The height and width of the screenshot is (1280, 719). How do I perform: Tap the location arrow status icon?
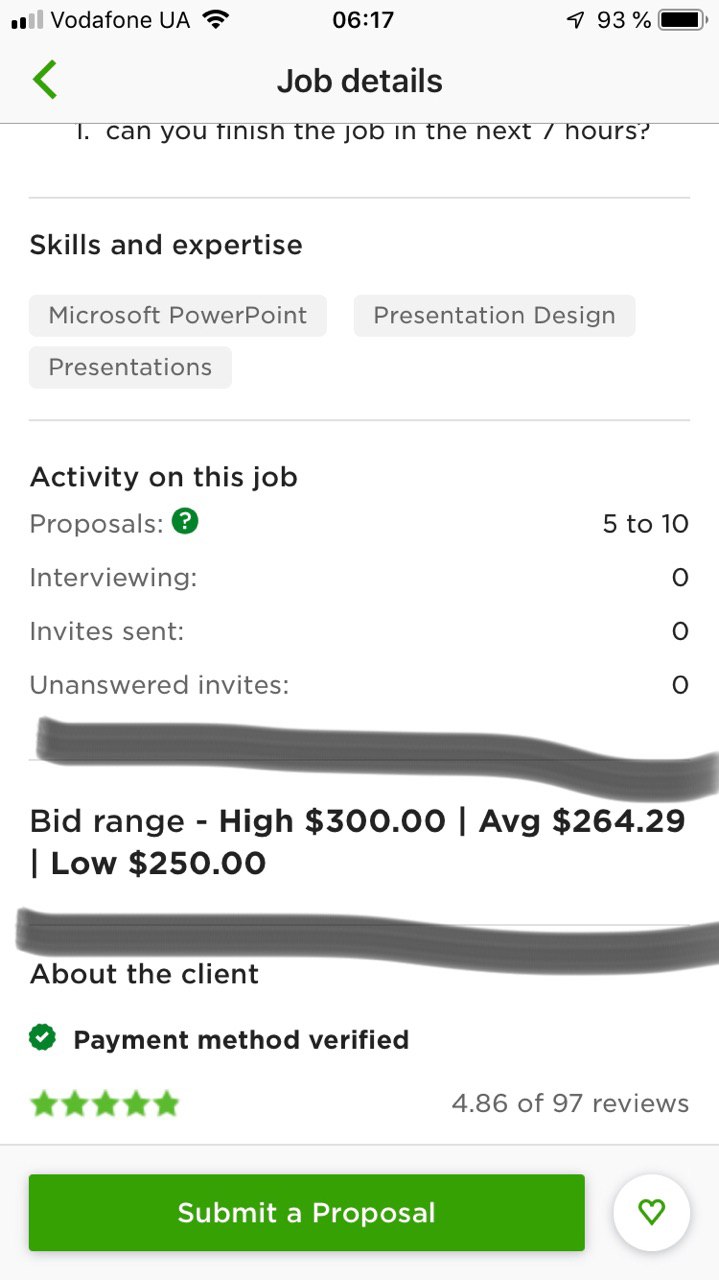[x=575, y=20]
